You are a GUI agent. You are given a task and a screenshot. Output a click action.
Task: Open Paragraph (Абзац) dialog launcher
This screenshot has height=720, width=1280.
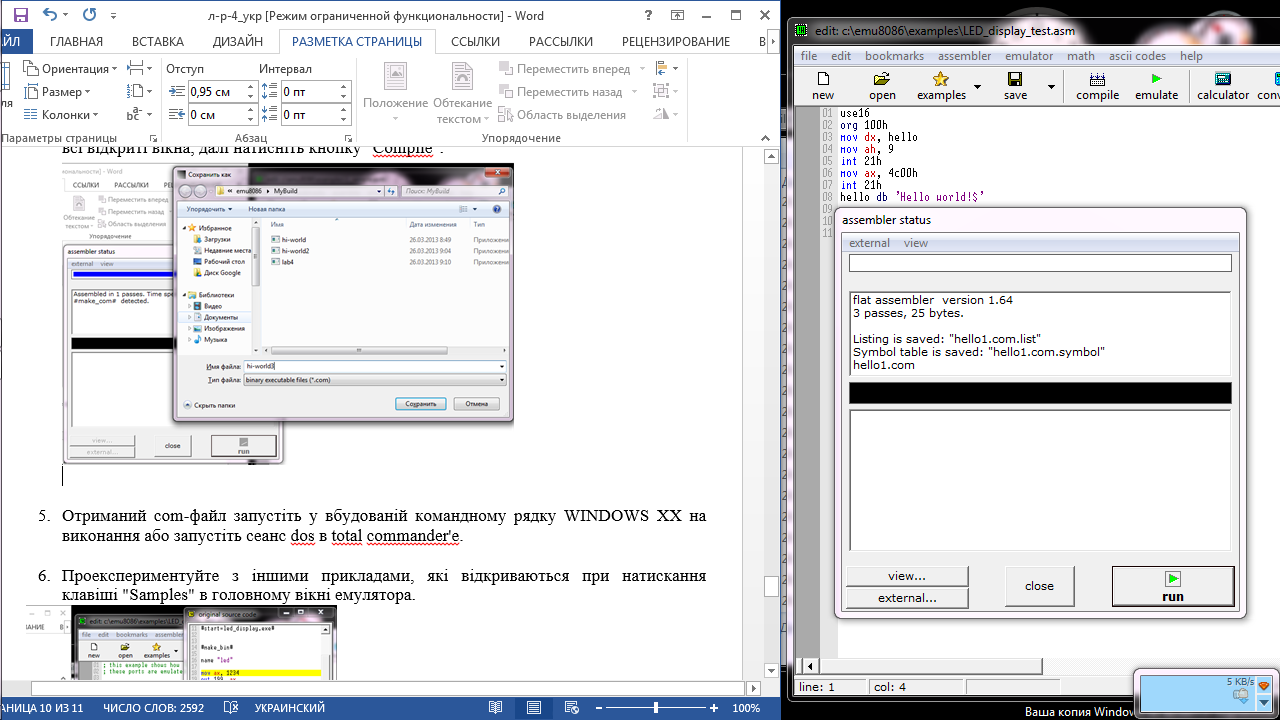pos(347,139)
